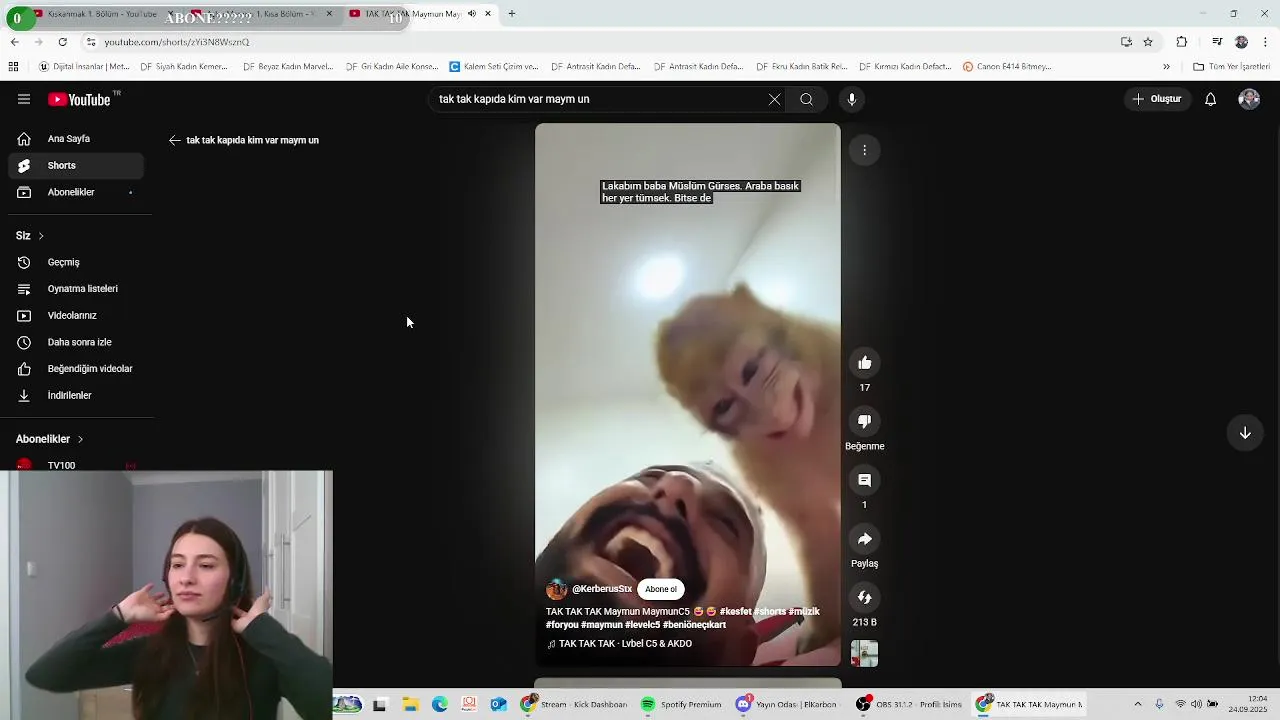Image resolution: width=1280 pixels, height=720 pixels.
Task: Close the Kıskanmak 1. Bölüm tab
Action: [x=170, y=14]
